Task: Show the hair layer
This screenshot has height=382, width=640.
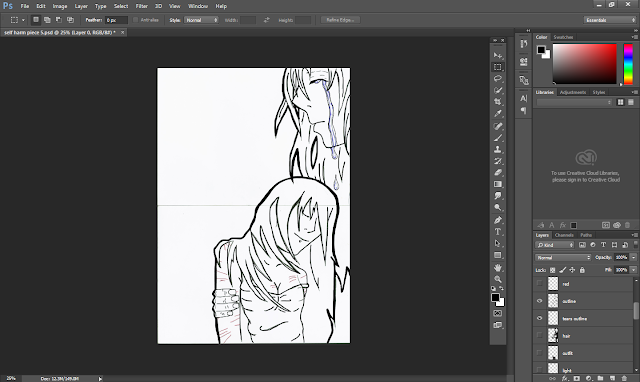Action: pyautogui.click(x=540, y=335)
